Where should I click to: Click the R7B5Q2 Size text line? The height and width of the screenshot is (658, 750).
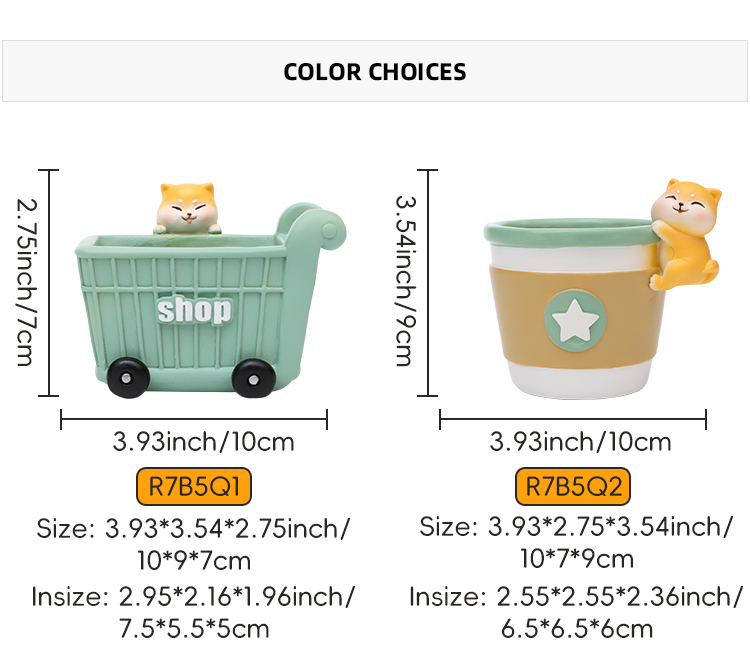coord(576,543)
